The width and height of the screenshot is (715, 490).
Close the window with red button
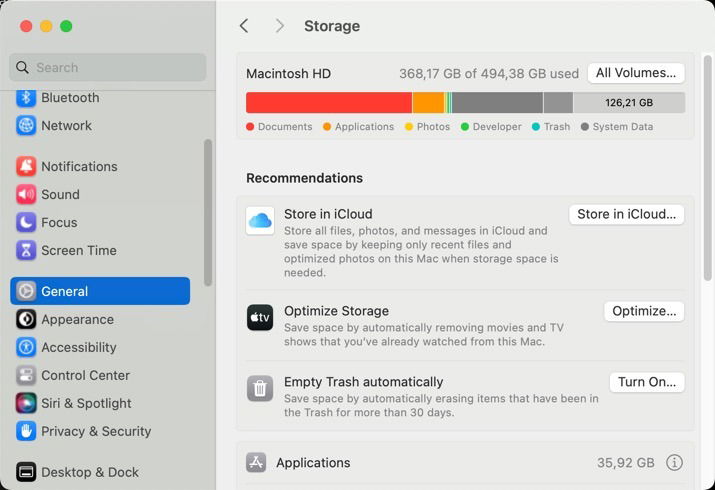pyautogui.click(x=26, y=26)
